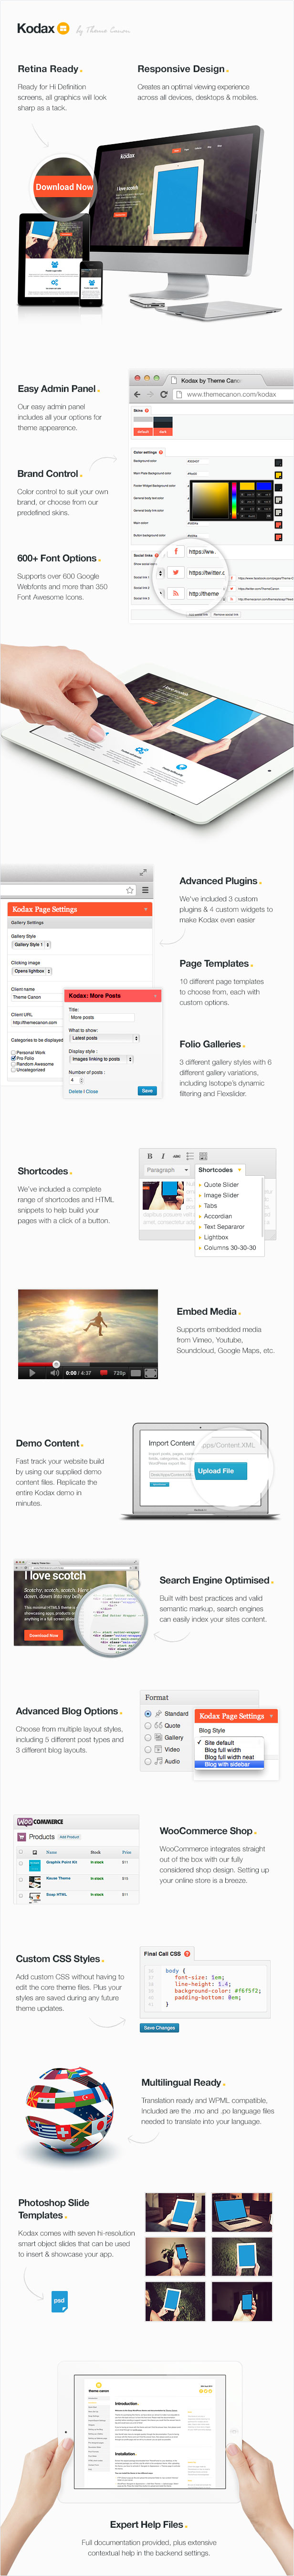Choose Tabs from Shortcodes menu
Screen dimensions: 294x2576
210,1206
